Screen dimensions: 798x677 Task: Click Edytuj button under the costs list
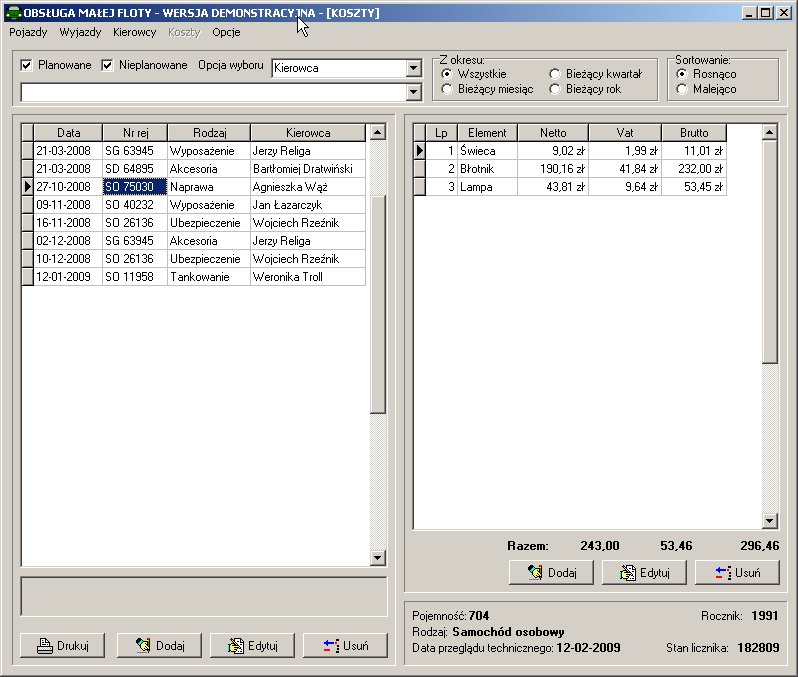pos(252,646)
